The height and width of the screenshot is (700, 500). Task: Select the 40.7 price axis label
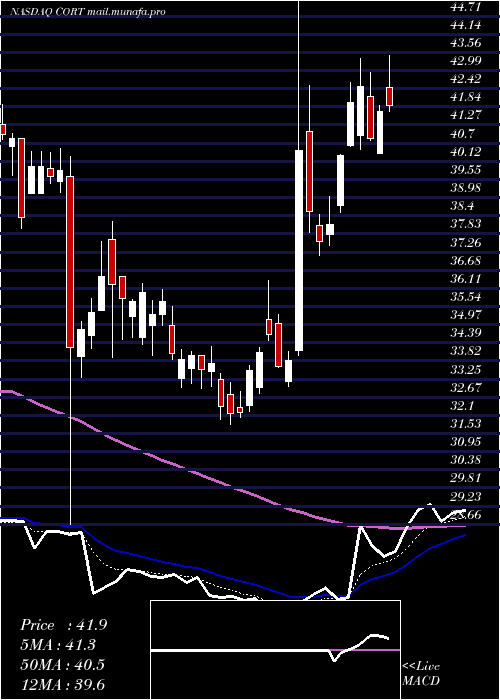[463, 134]
